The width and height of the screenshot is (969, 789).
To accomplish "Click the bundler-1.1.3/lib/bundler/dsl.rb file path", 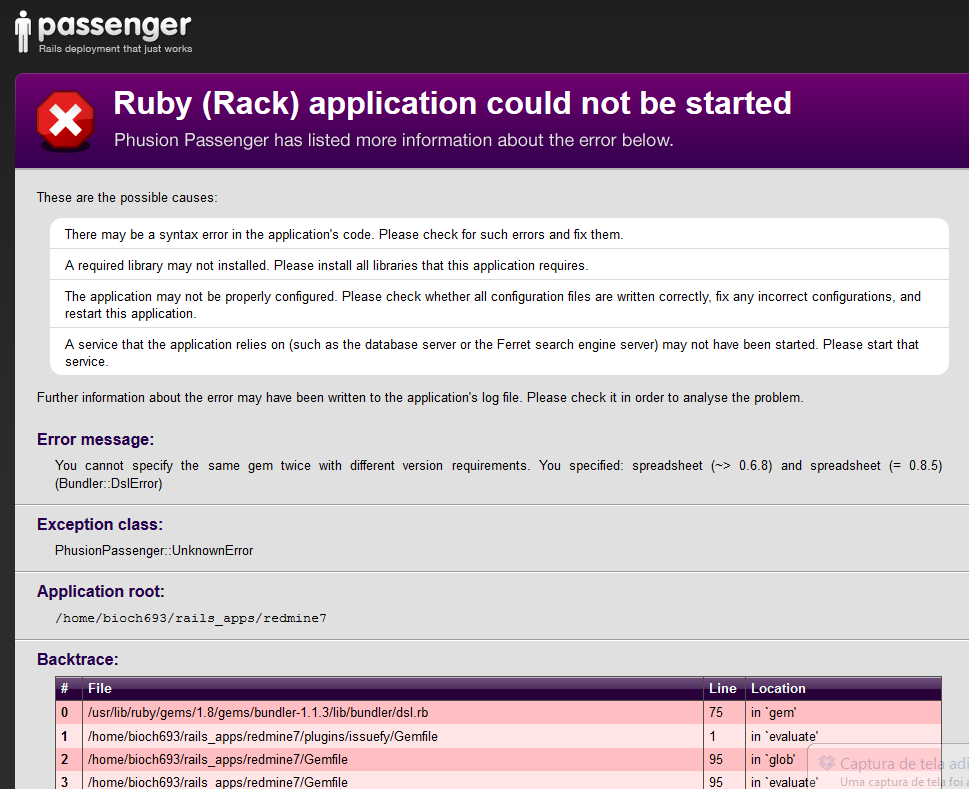I will click(x=258, y=712).
